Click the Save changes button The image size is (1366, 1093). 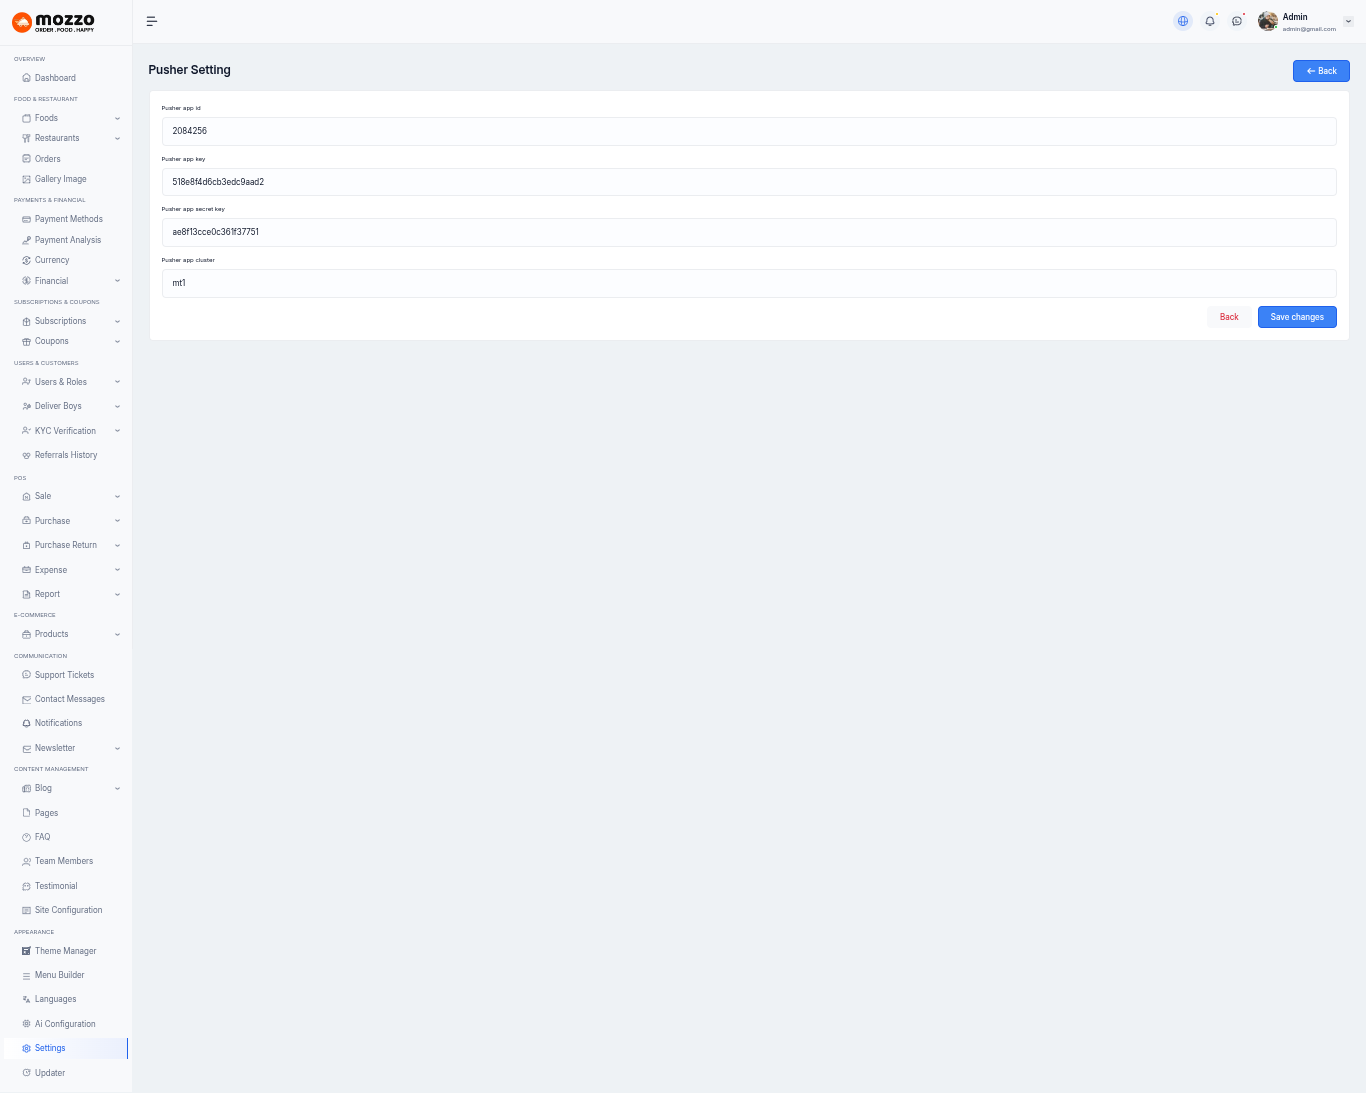click(x=1296, y=317)
